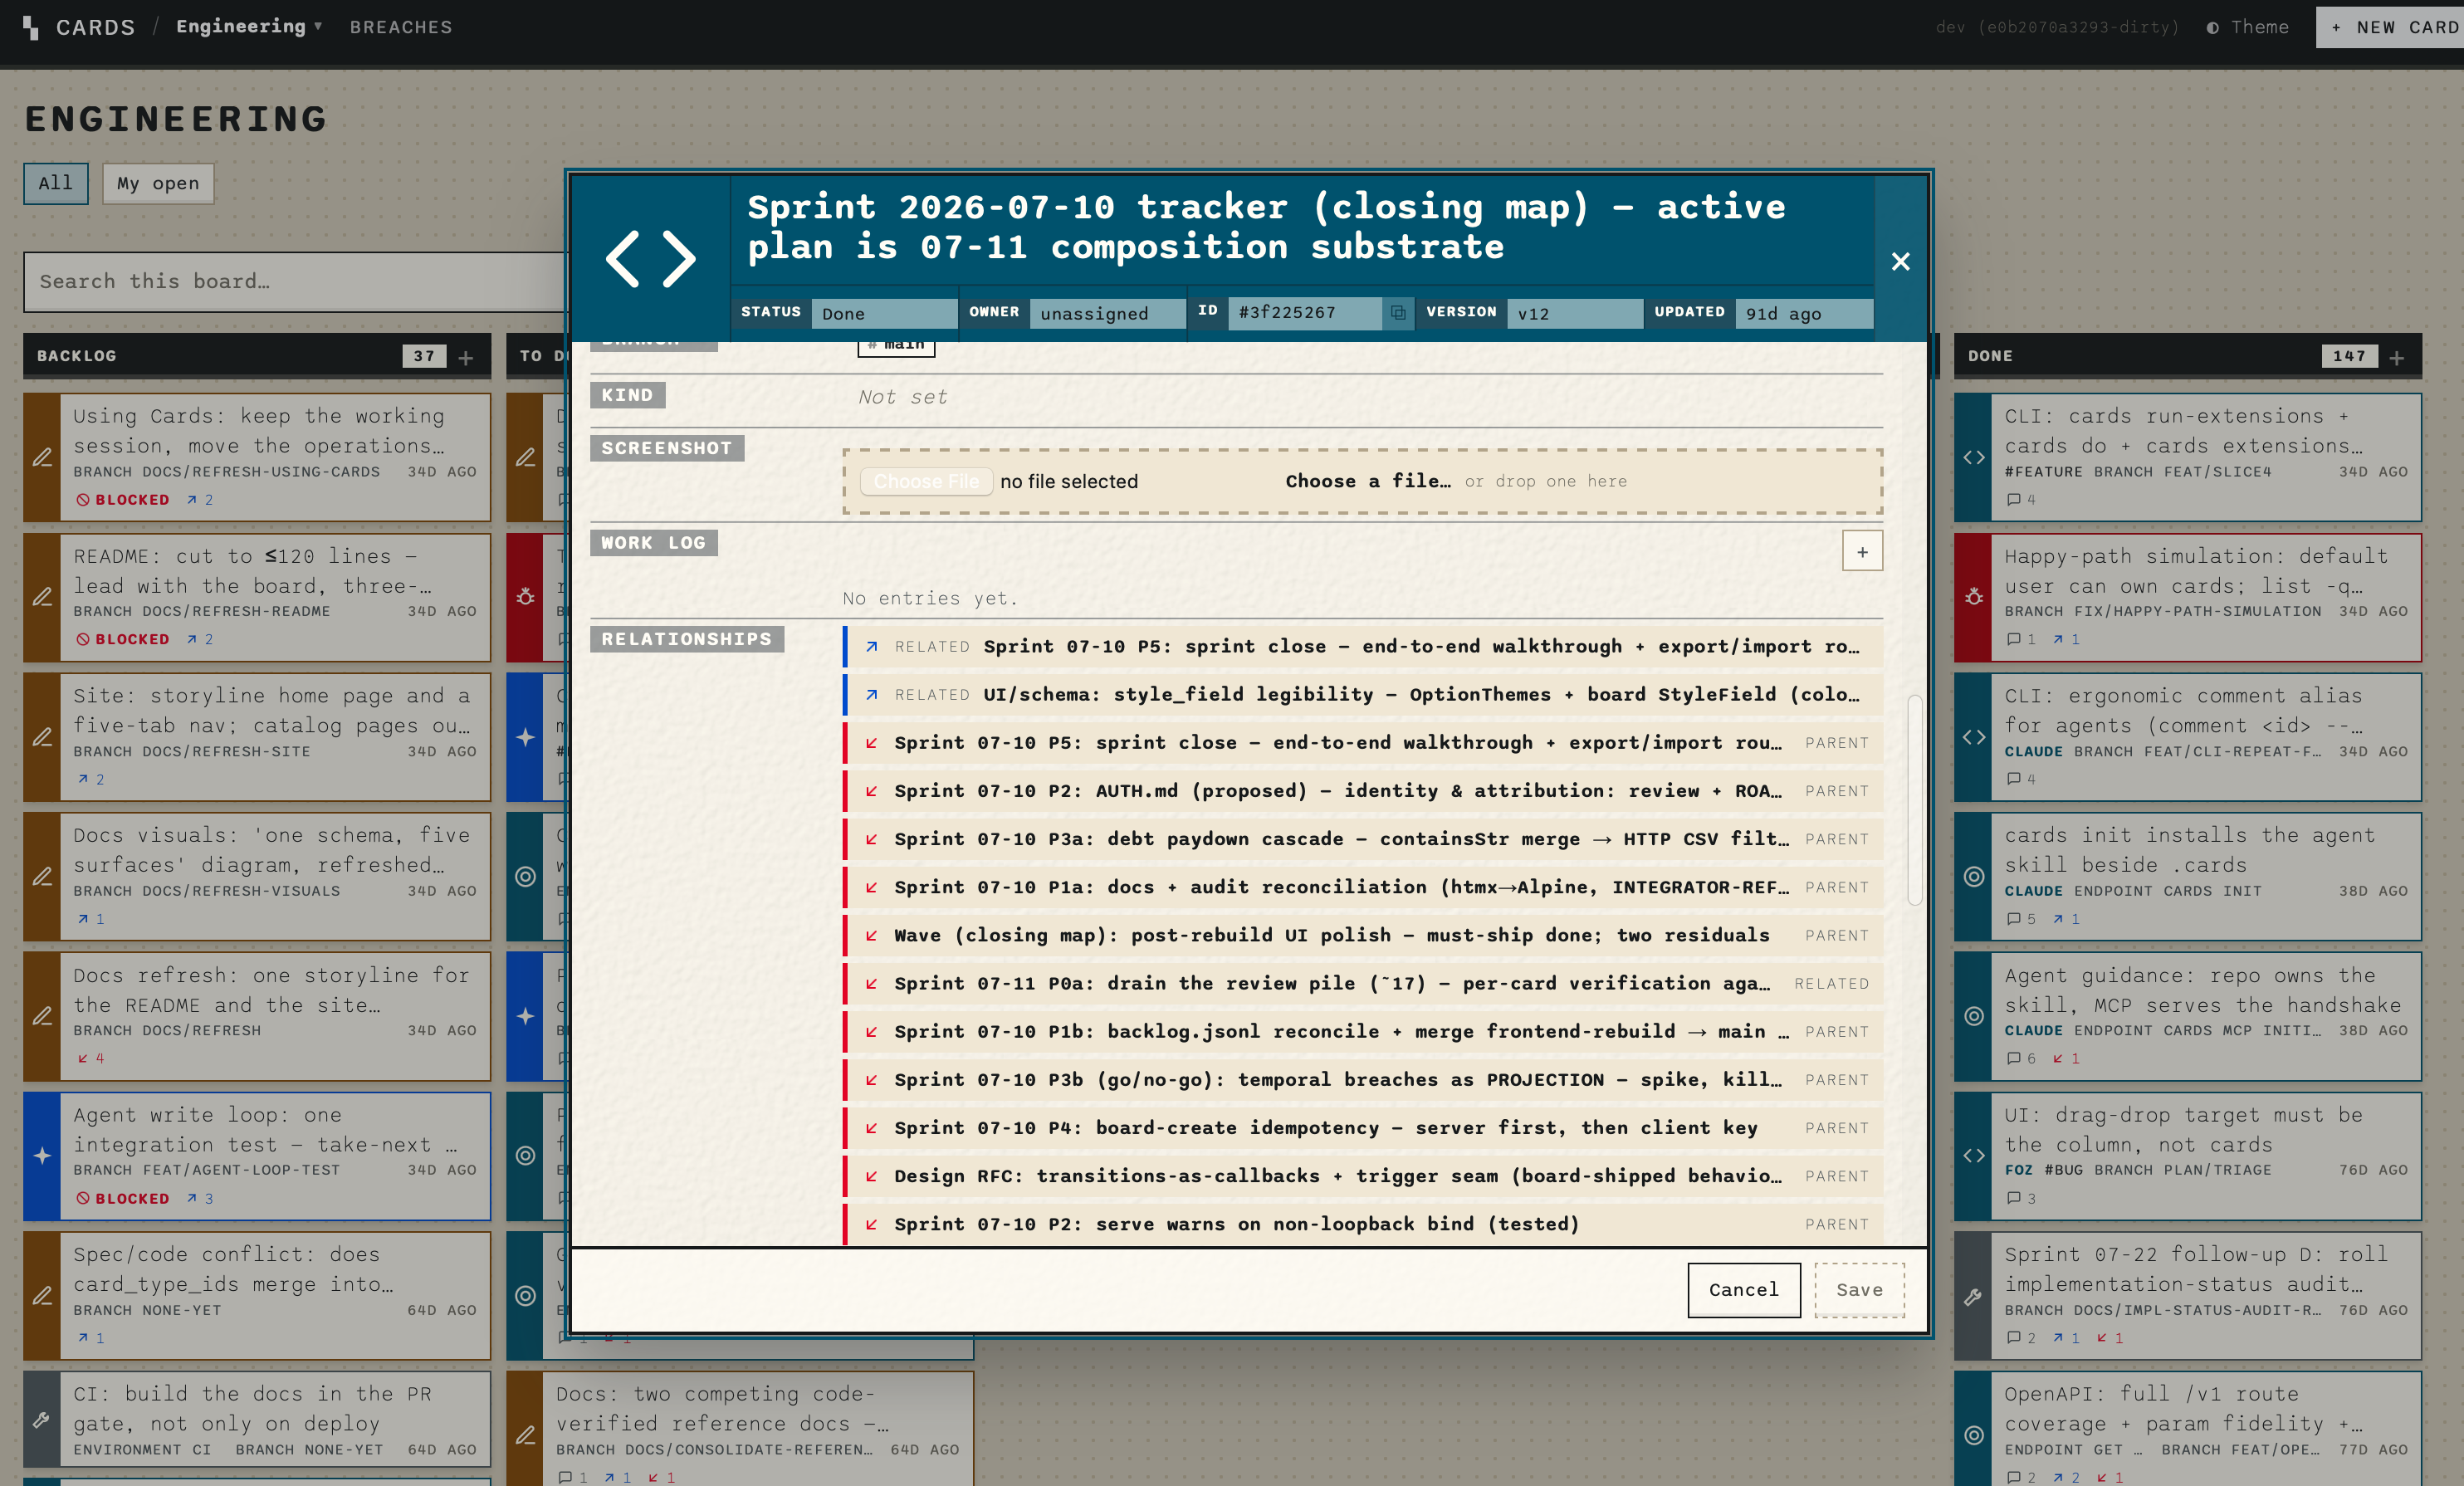This screenshot has height=1486, width=2464.
Task: Add a card to the Done column
Action: 2397,357
